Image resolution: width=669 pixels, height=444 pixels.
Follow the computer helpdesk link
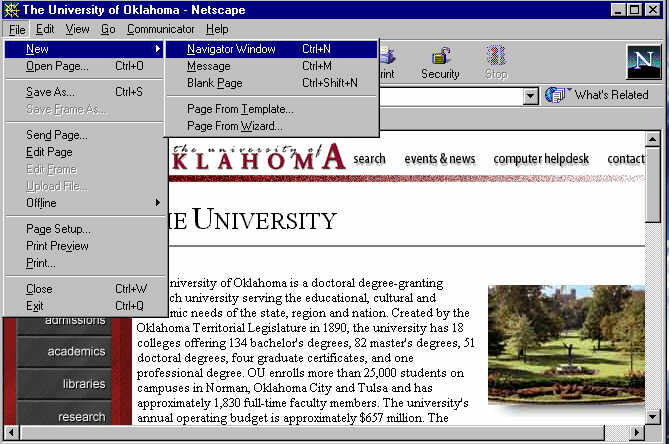point(541,159)
